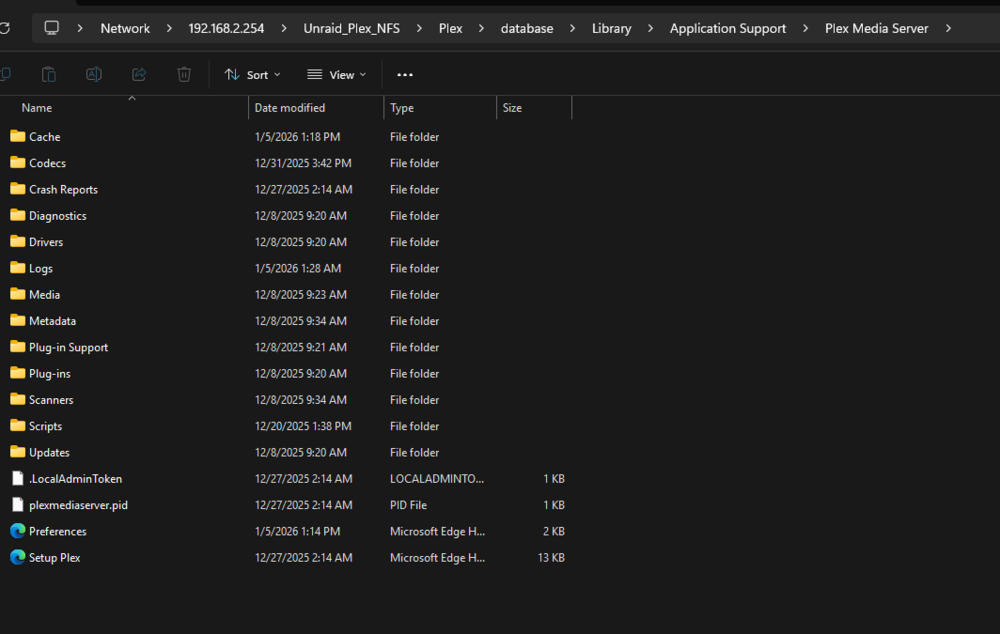The image size is (1000, 634).
Task: Click the PID File type cell
Action: click(408, 505)
